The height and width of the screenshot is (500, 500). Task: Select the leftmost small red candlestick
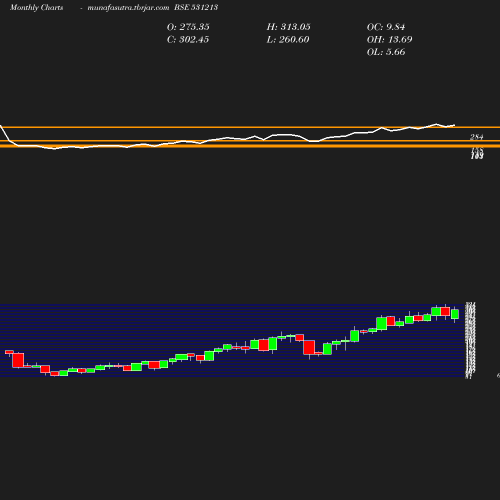click(x=9, y=352)
